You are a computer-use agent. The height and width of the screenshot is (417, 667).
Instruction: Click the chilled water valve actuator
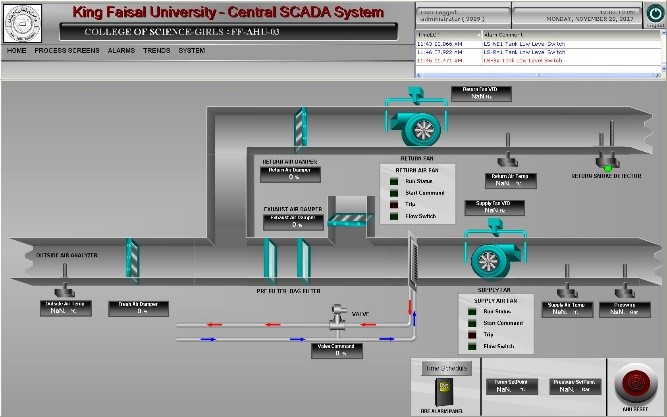(339, 317)
